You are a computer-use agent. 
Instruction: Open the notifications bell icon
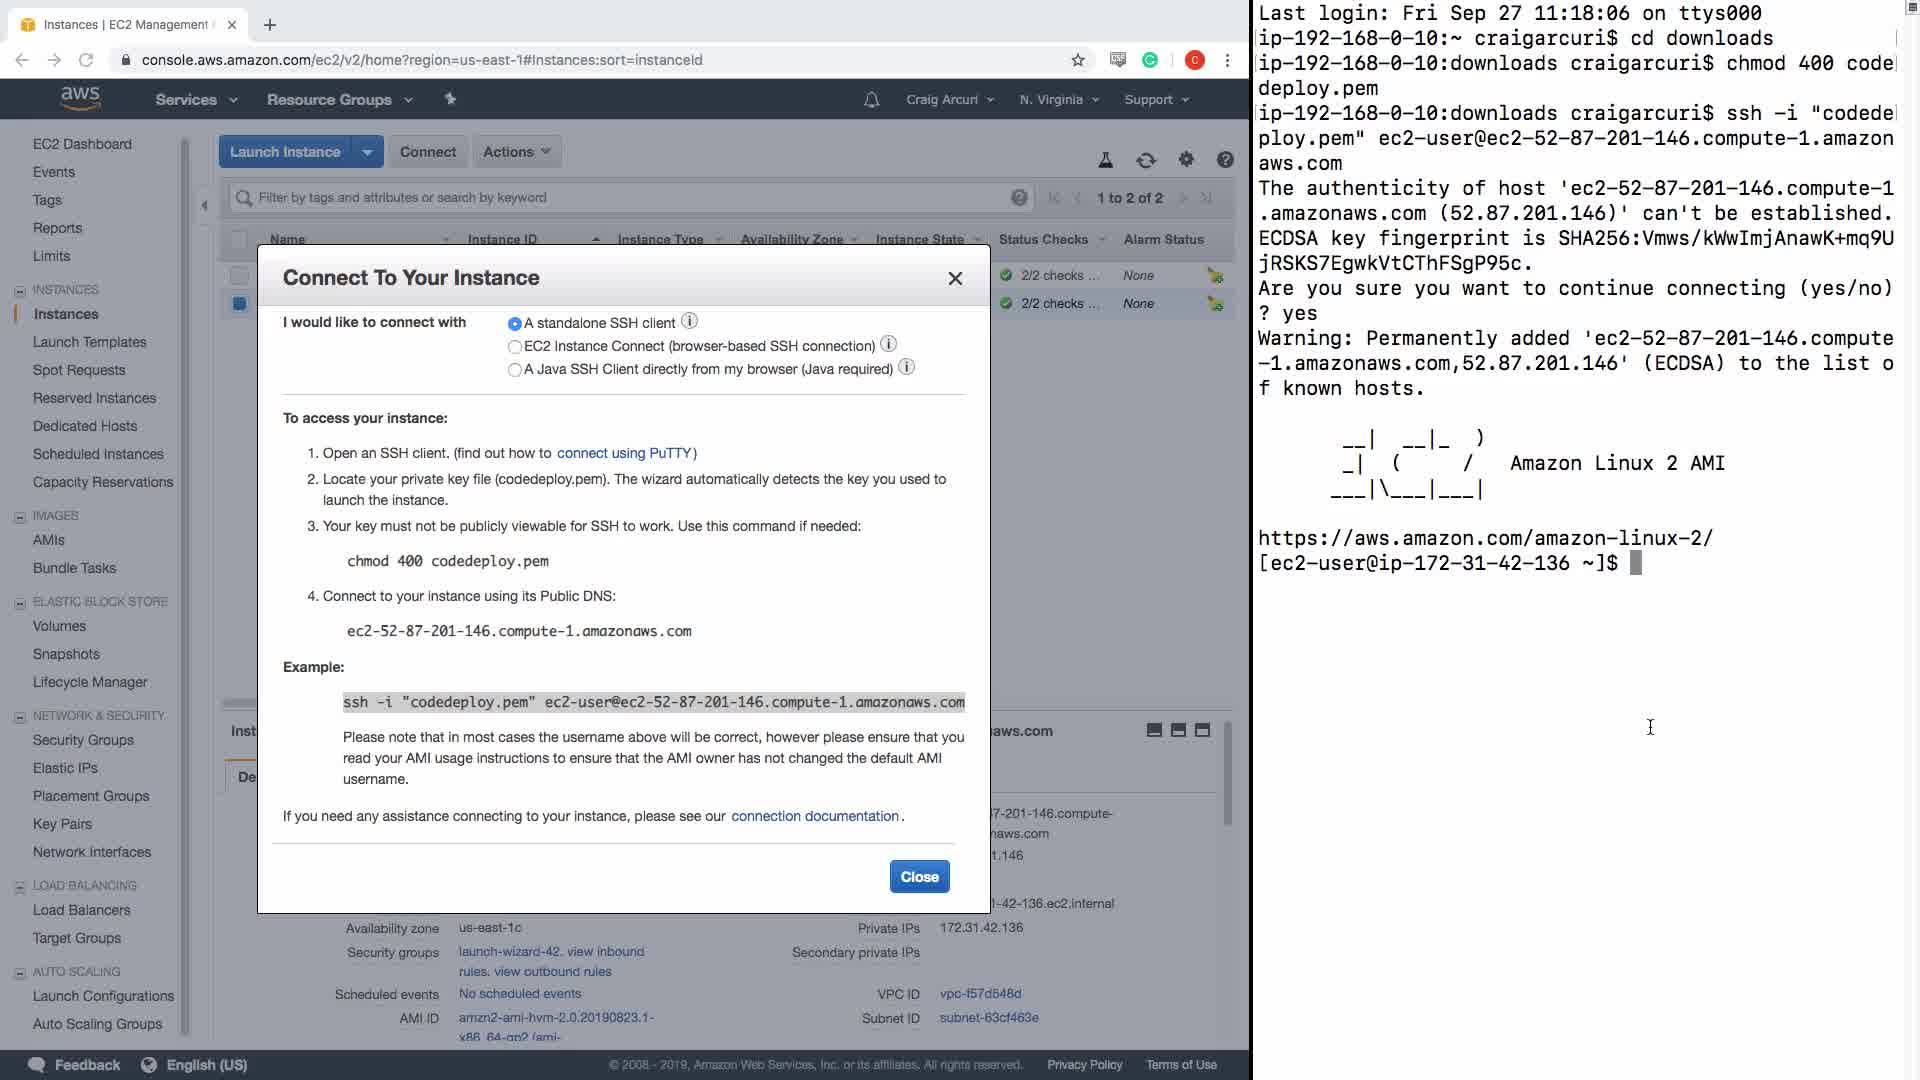tap(871, 100)
